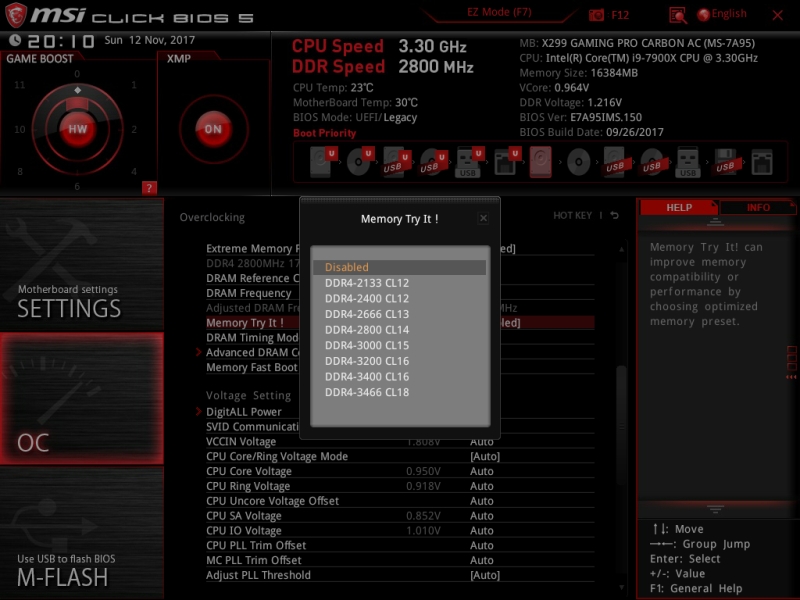The image size is (800, 600).
Task: Close the Memory Try It popup
Action: tap(483, 219)
